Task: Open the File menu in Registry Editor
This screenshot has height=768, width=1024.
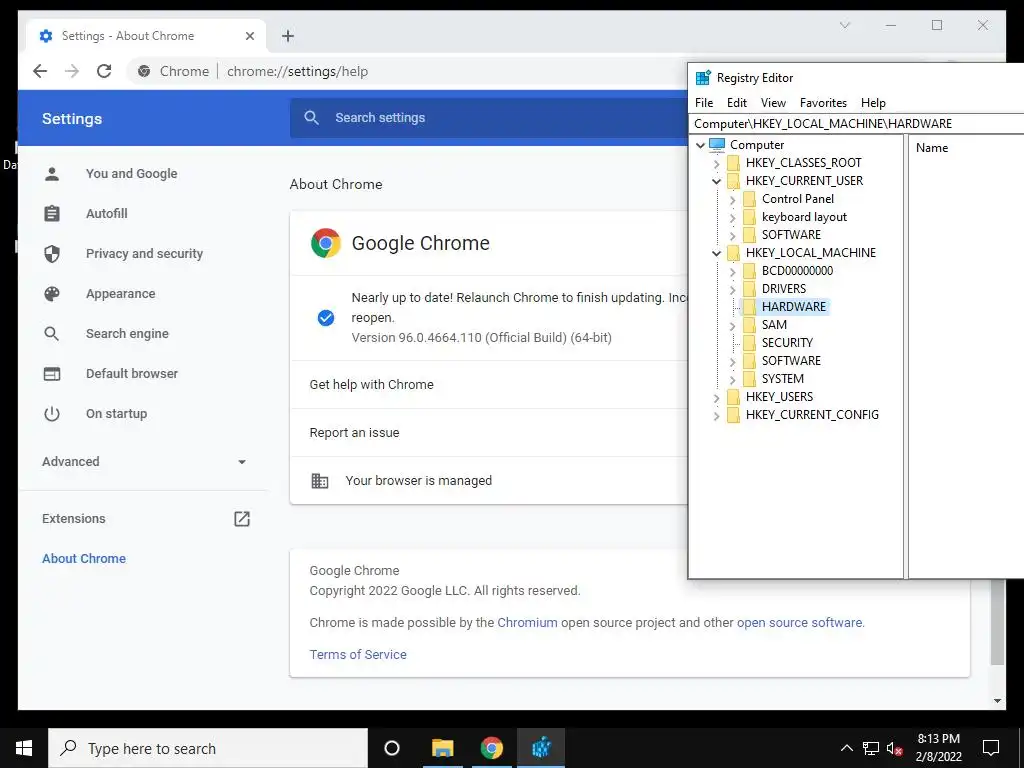Action: click(704, 103)
